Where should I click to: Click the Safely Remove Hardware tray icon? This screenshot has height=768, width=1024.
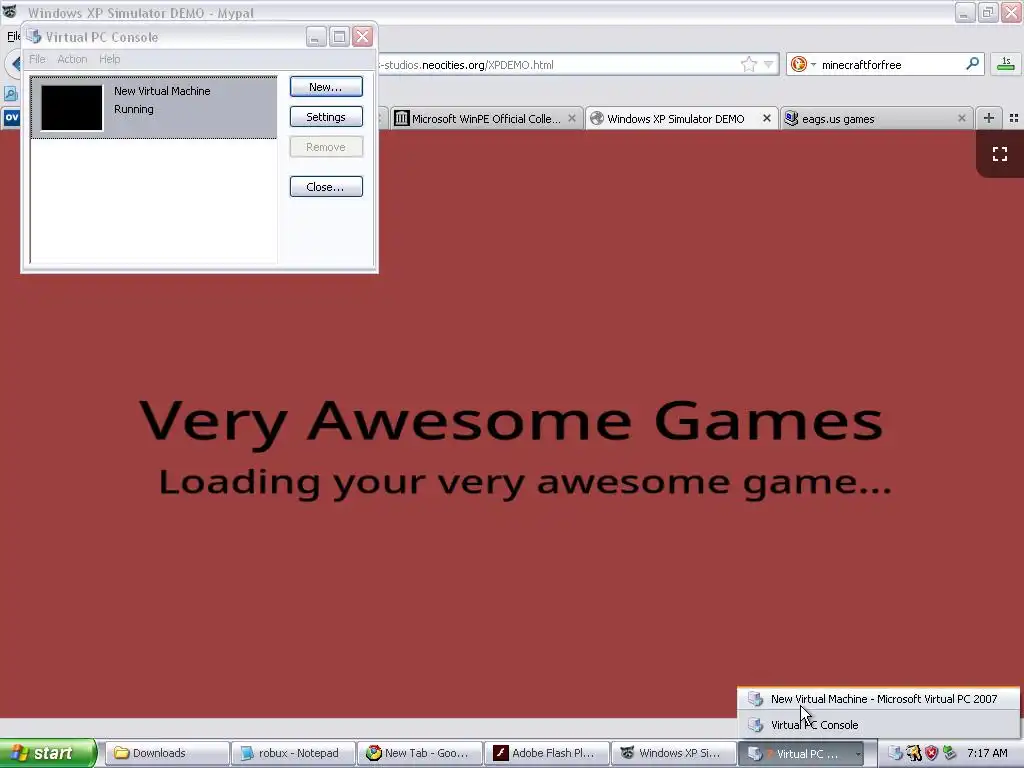[949, 753]
